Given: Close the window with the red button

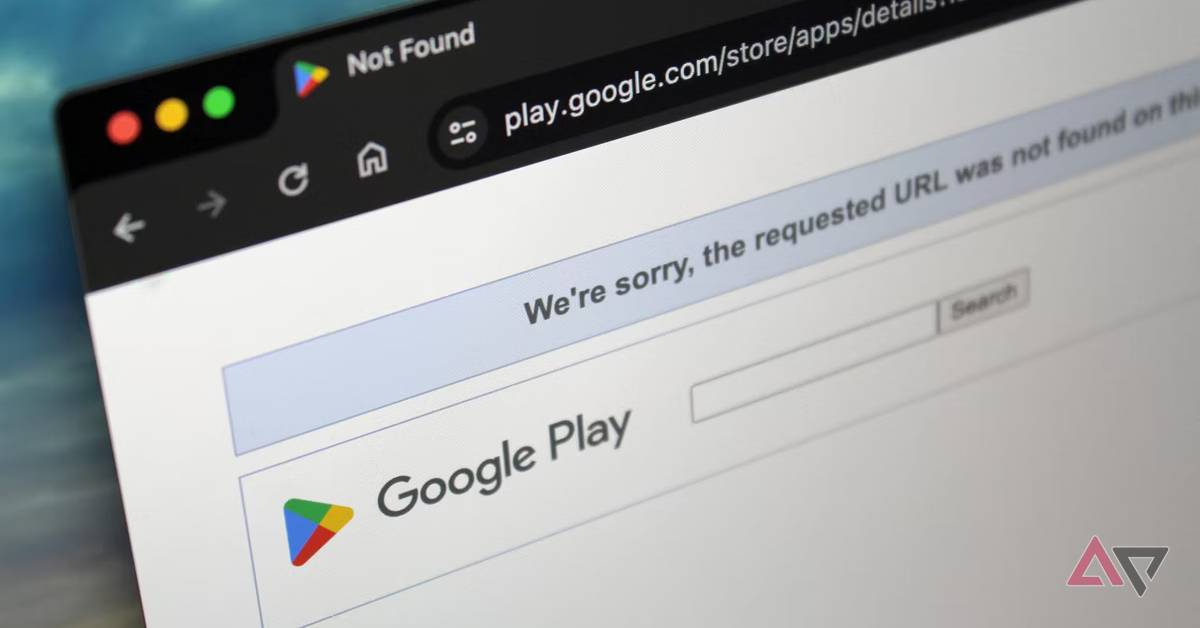Looking at the screenshot, I should click(124, 128).
